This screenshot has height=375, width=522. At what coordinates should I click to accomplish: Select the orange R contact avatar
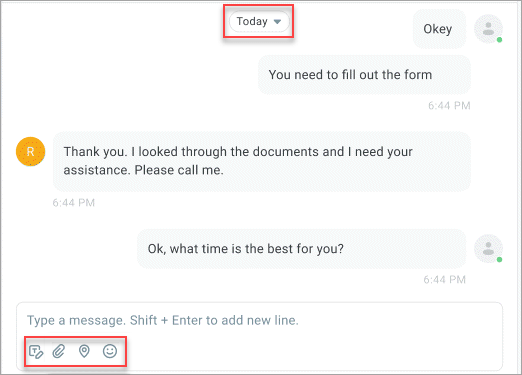[31, 152]
